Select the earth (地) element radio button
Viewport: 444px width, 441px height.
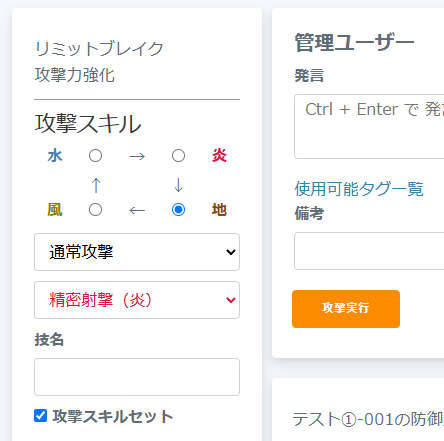click(178, 210)
